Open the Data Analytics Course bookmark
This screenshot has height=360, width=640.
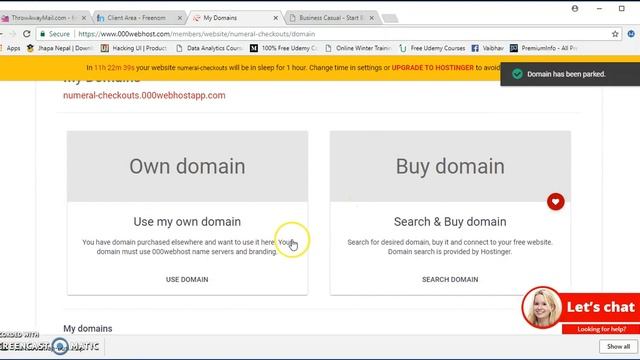tap(209, 48)
